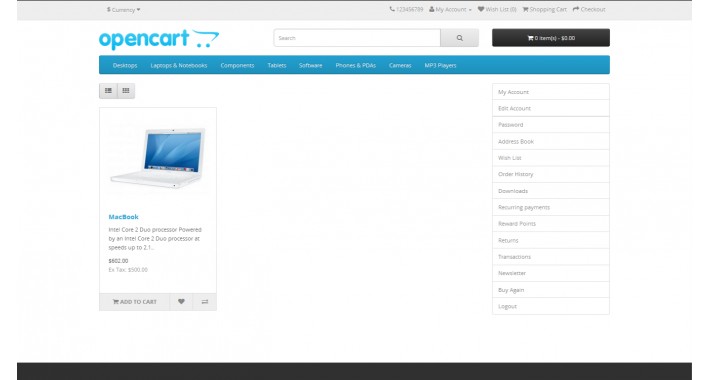The height and width of the screenshot is (380, 710).
Task: Switch to grid view layout
Action: (x=126, y=91)
